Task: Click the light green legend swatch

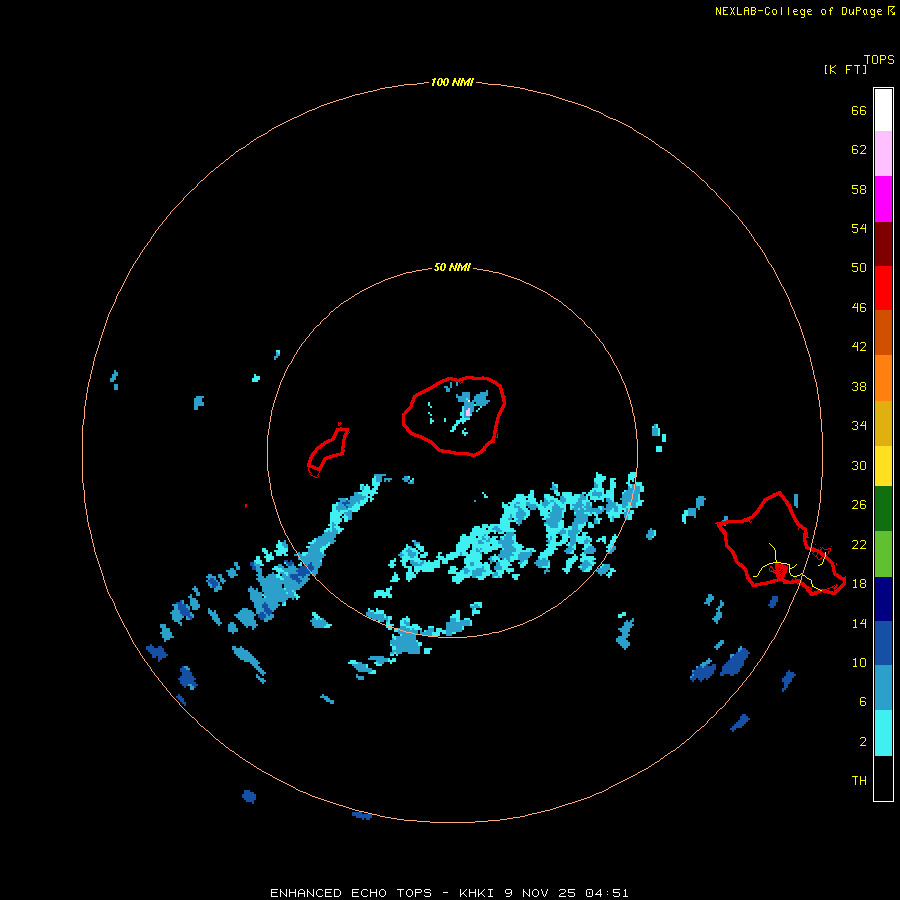Action: point(883,554)
